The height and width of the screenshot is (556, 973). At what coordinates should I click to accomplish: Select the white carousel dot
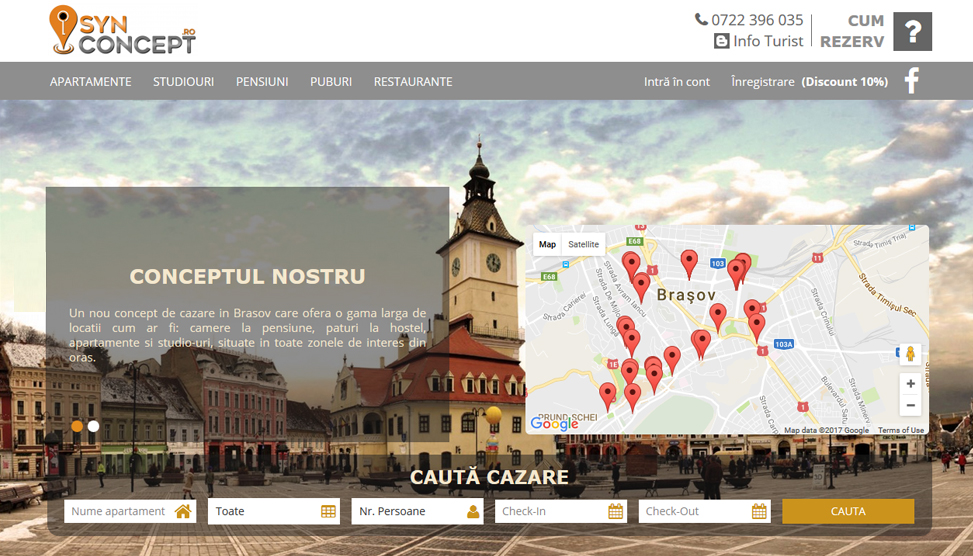coord(93,426)
